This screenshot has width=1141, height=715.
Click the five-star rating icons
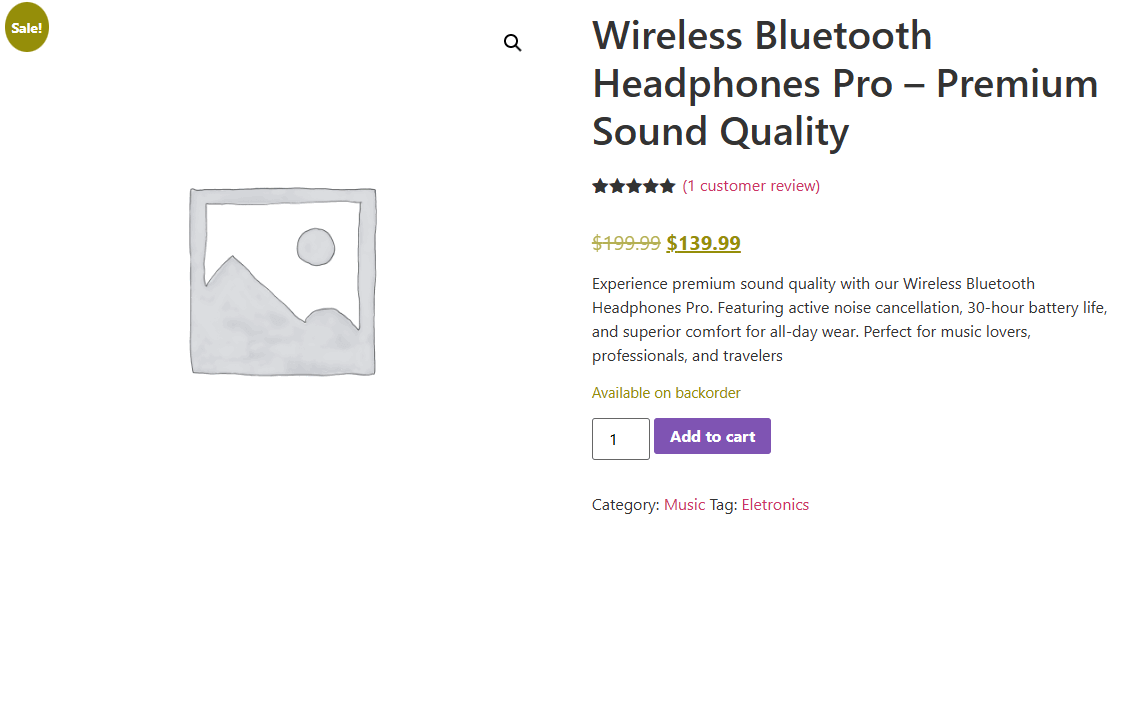(x=633, y=186)
